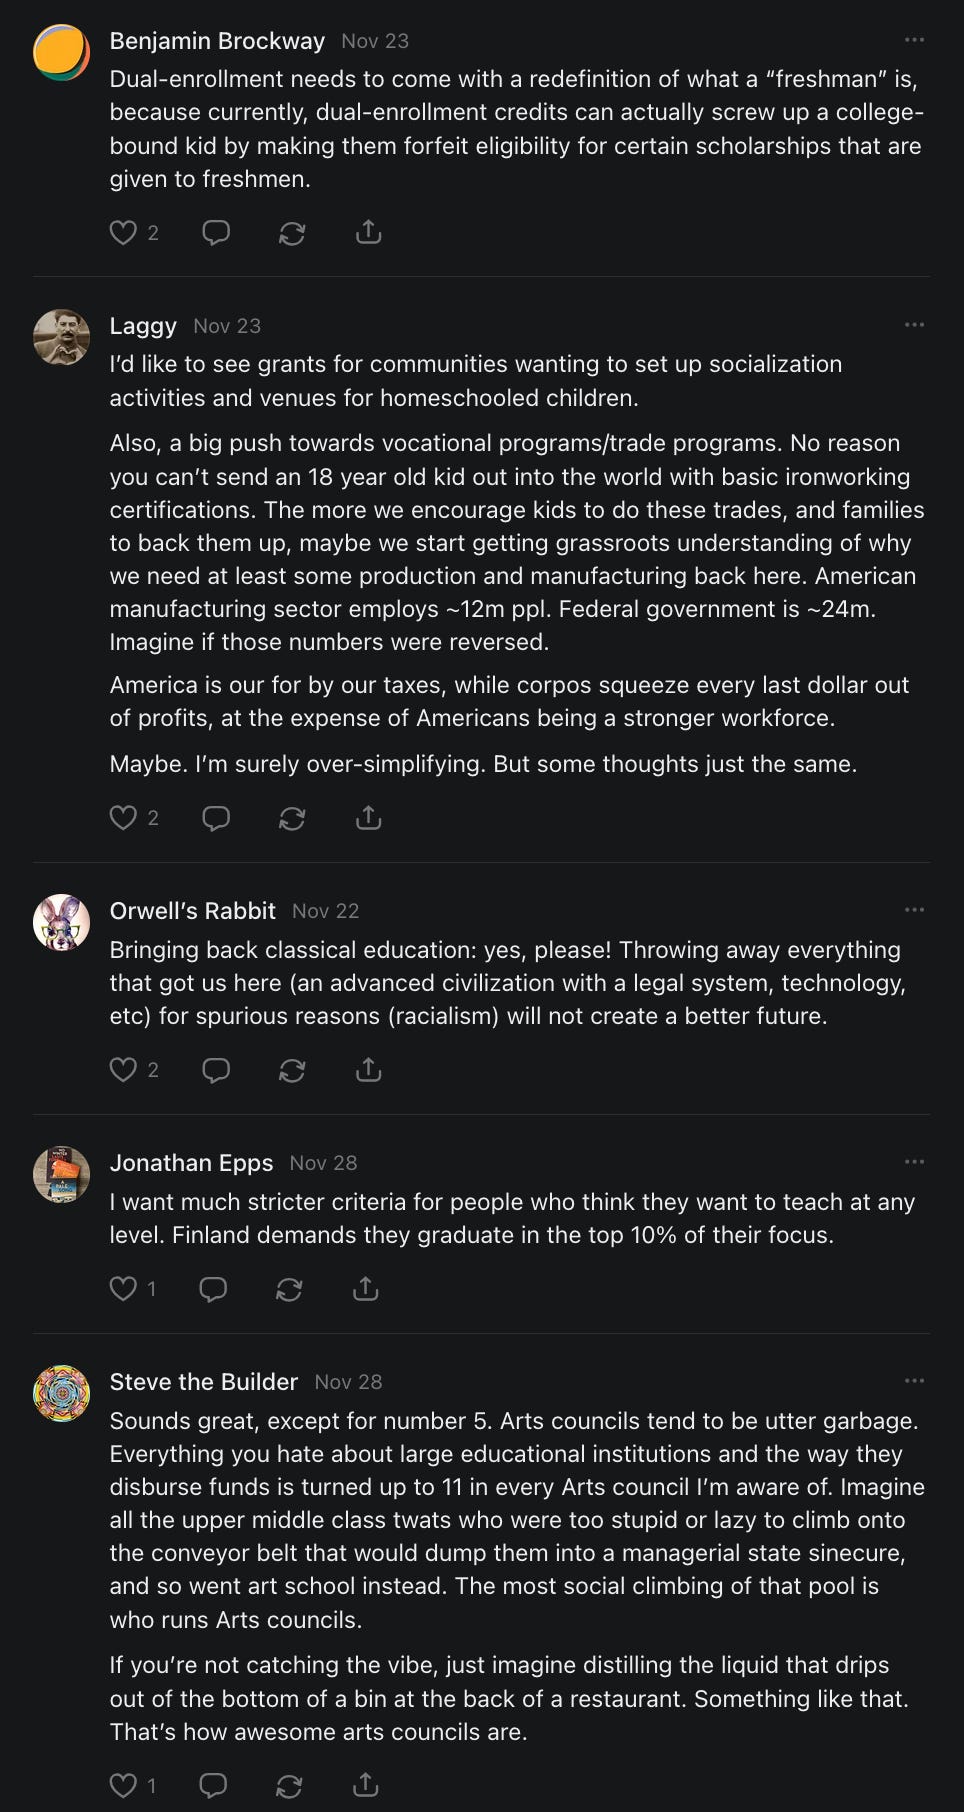
Task: Restack Orwell's Rabbit's comment
Action: [292, 1070]
